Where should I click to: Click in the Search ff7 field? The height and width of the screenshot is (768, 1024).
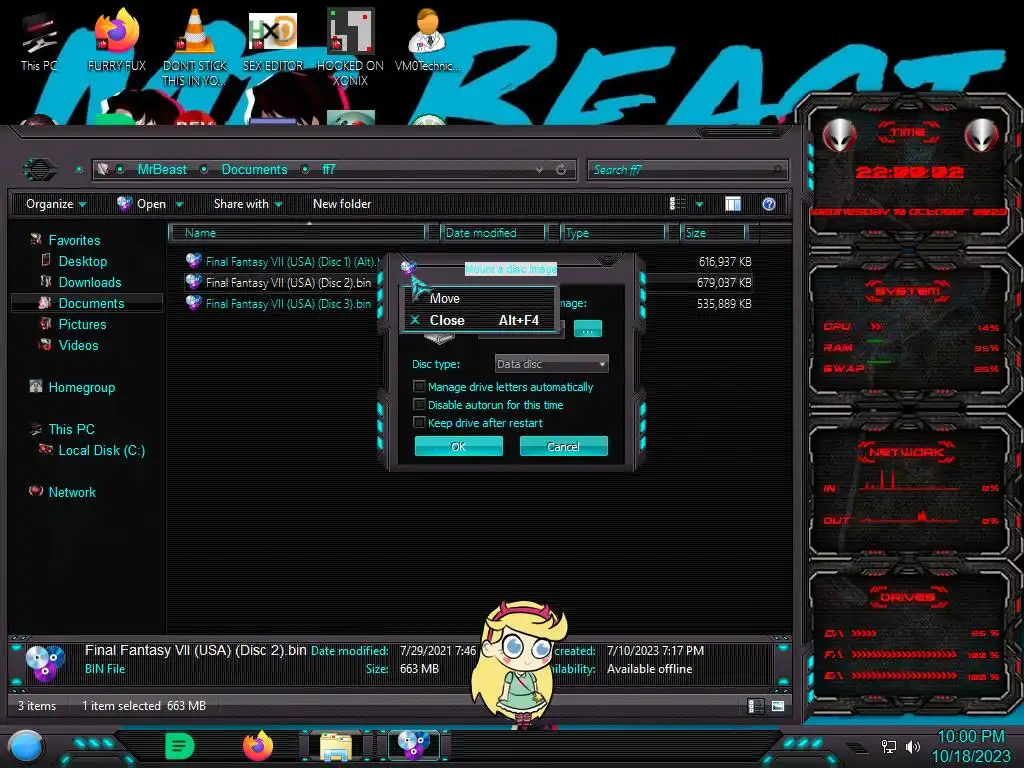[687, 170]
